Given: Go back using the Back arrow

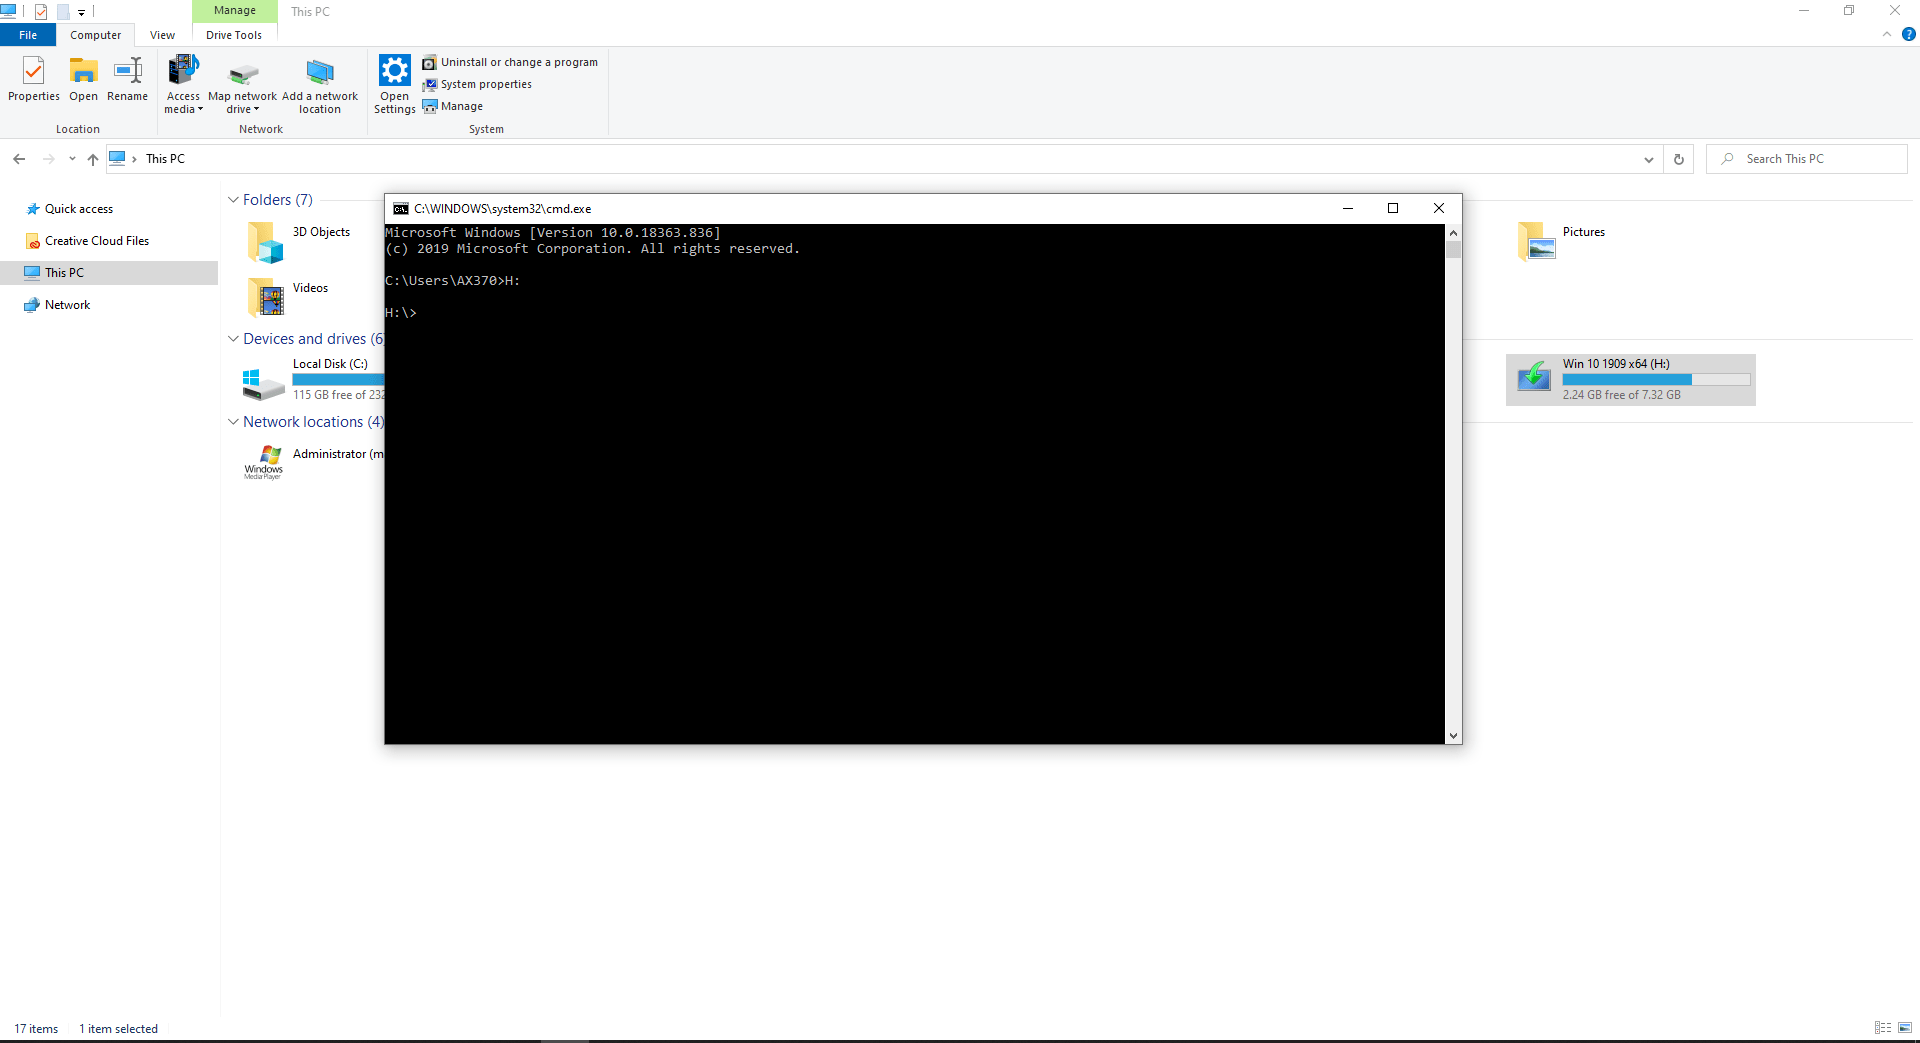Looking at the screenshot, I should [19, 159].
